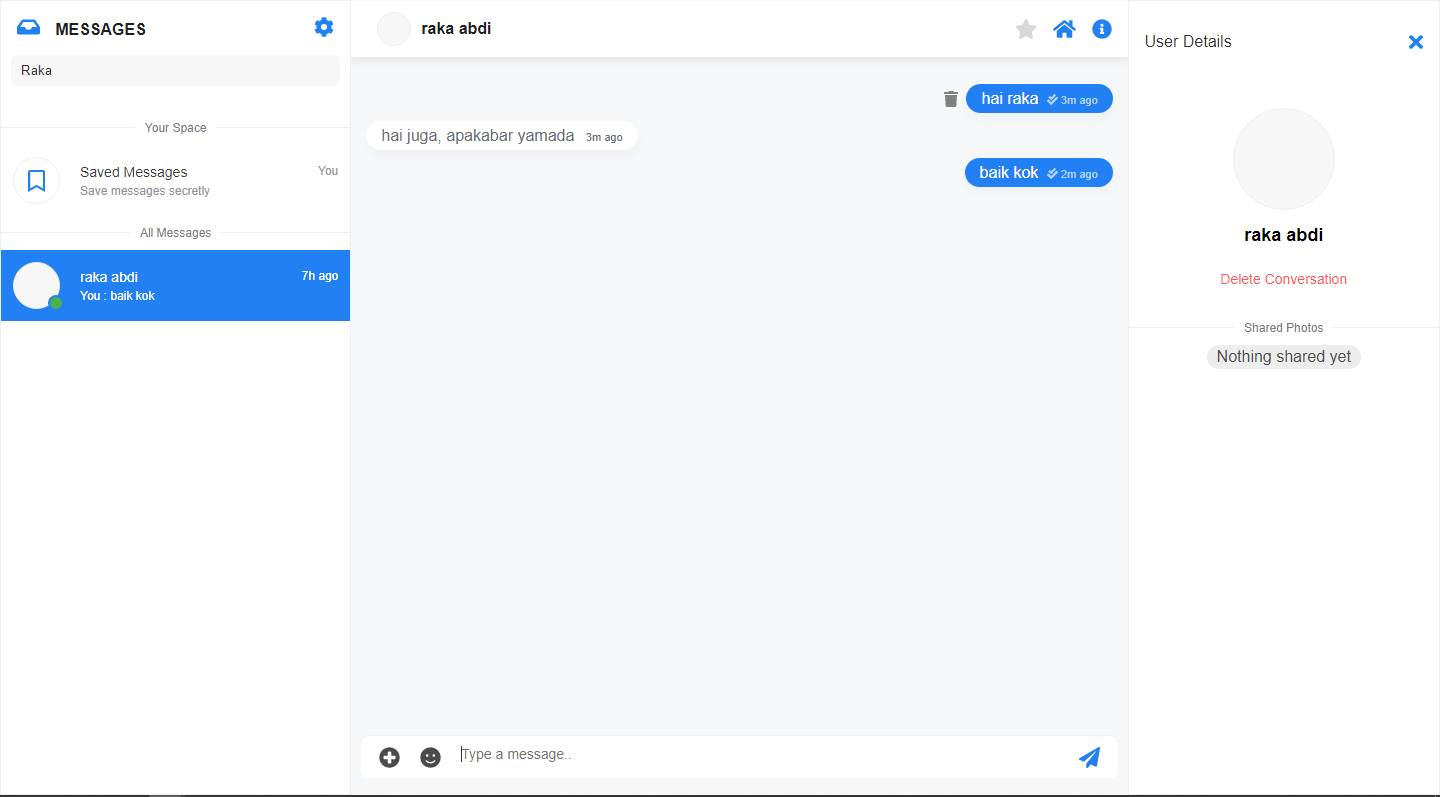Open the Saved Messages conversation
Image resolution: width=1440 pixels, height=797 pixels.
175,180
